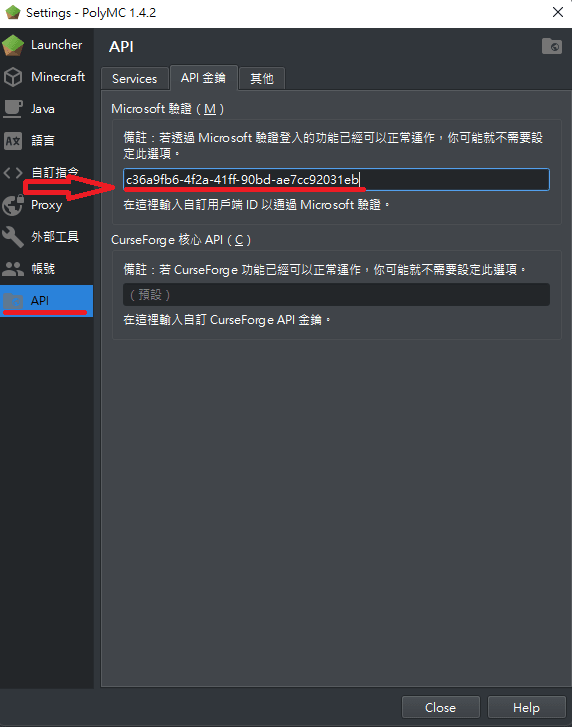572x727 pixels.
Task: Click the API folder icon in sidebar
Action: point(13,301)
